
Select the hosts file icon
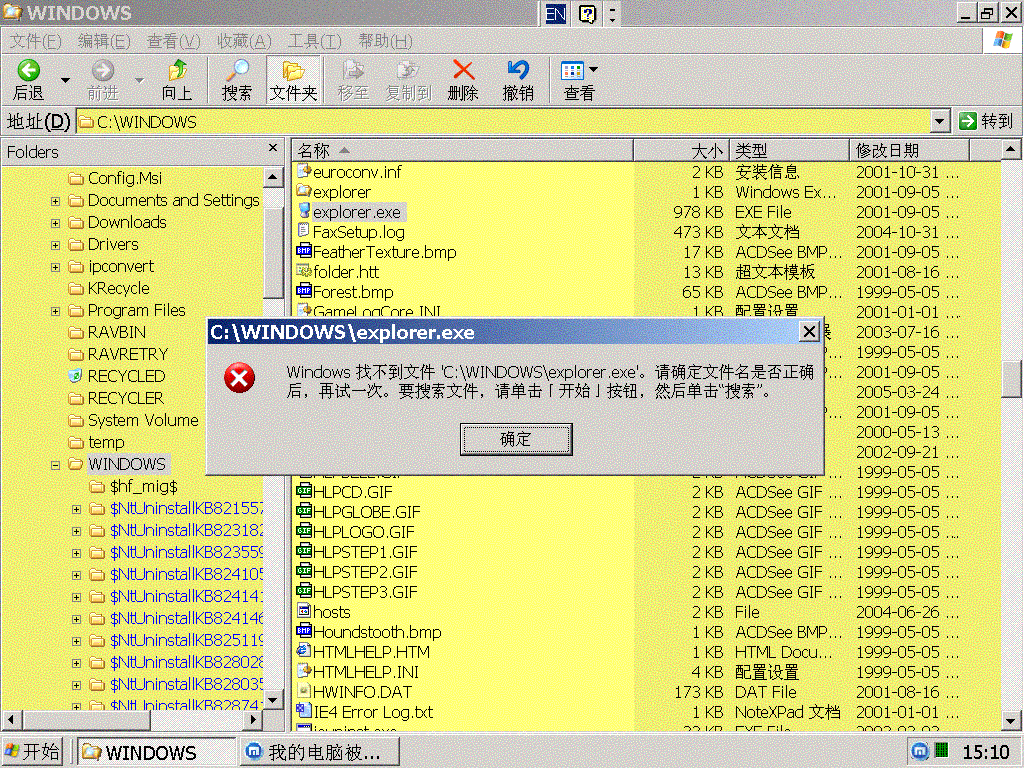304,611
